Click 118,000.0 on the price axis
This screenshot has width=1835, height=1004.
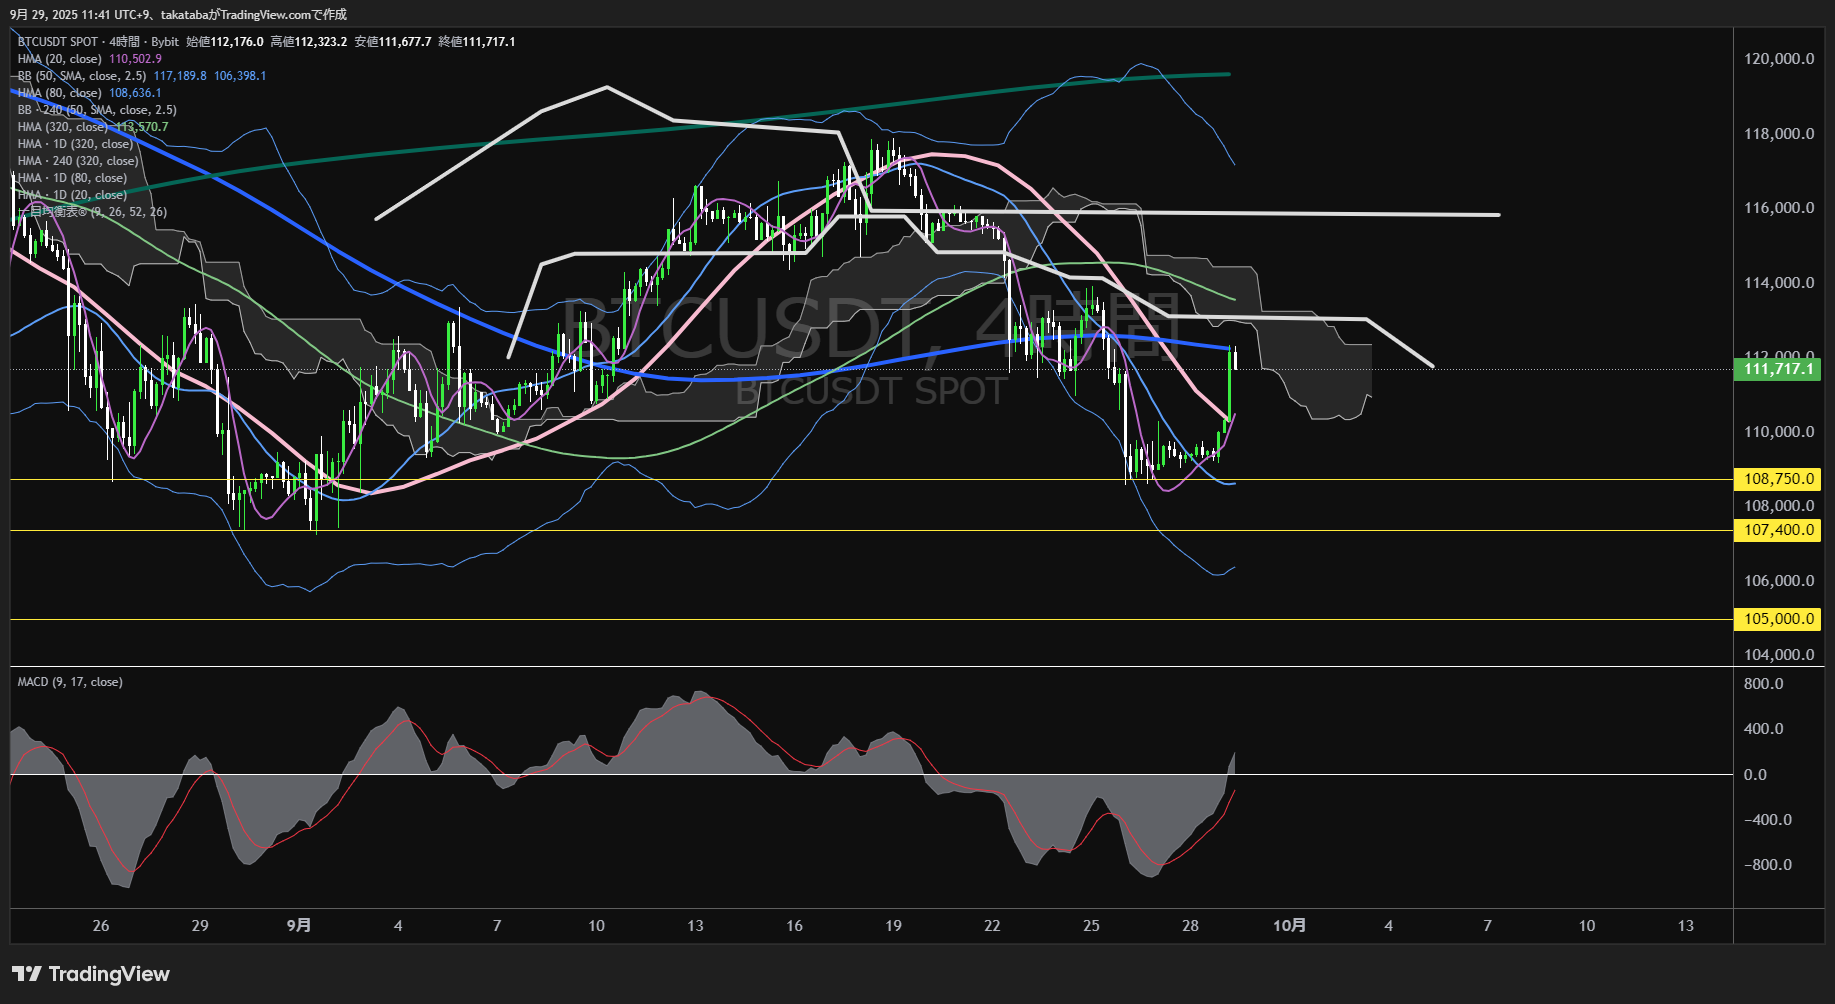[1779, 134]
